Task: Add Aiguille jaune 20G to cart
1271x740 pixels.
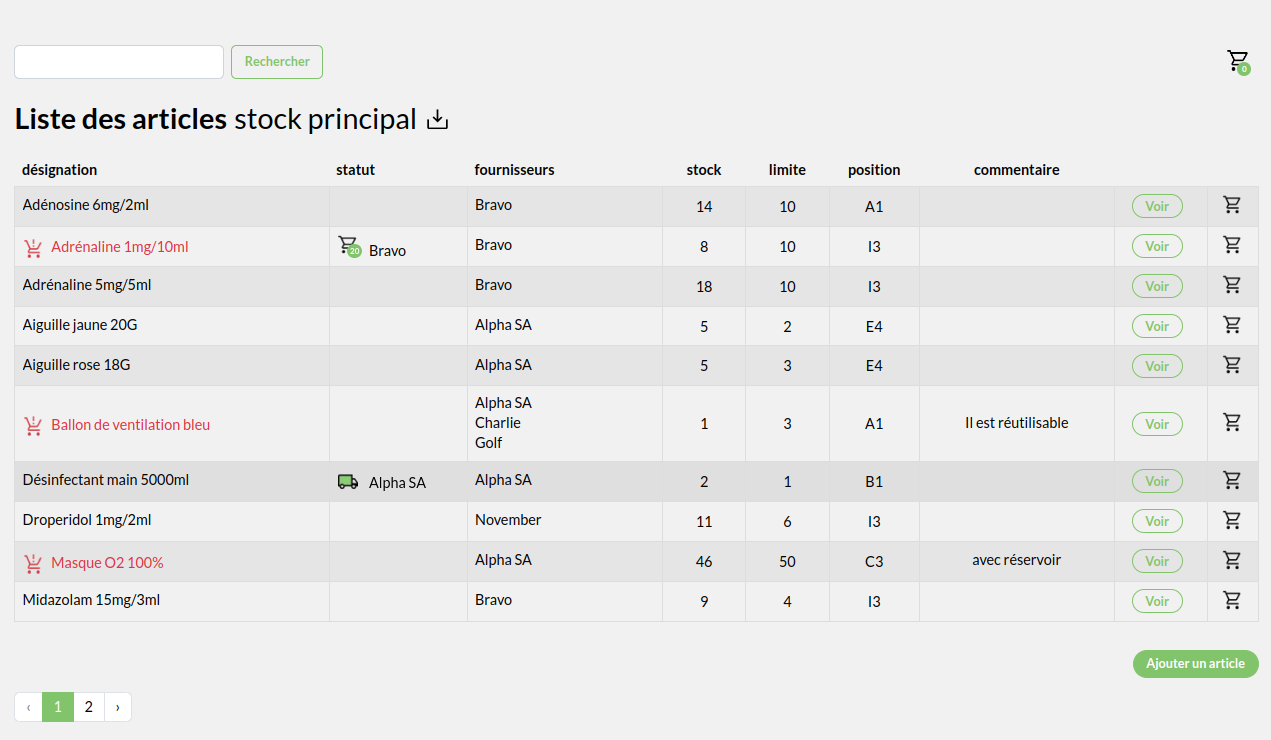Action: click(1232, 325)
